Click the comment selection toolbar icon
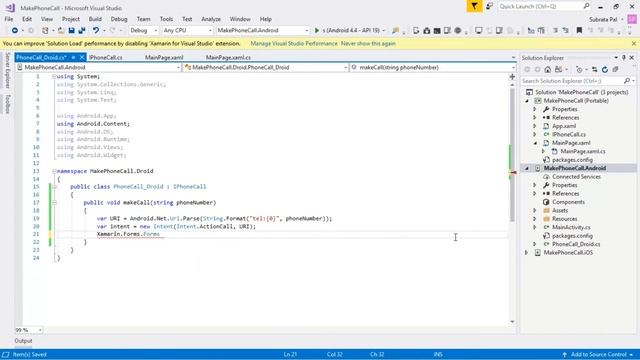The image size is (640, 360). (x=556, y=31)
